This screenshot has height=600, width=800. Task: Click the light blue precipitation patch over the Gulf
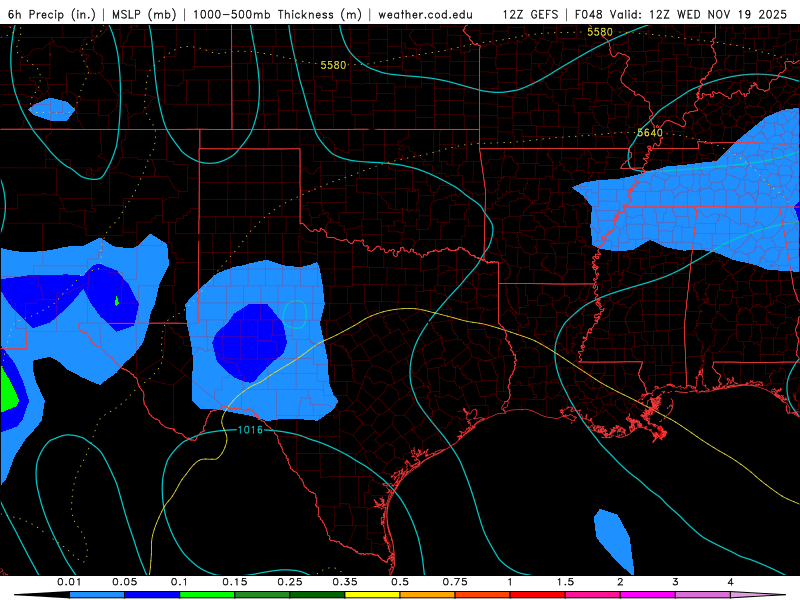[614, 541]
